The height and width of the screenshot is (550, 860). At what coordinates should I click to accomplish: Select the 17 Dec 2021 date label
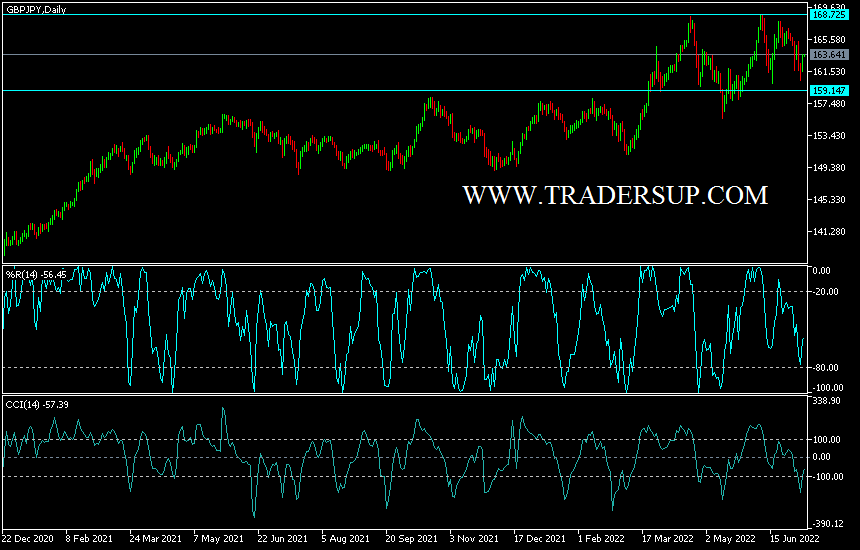point(539,538)
